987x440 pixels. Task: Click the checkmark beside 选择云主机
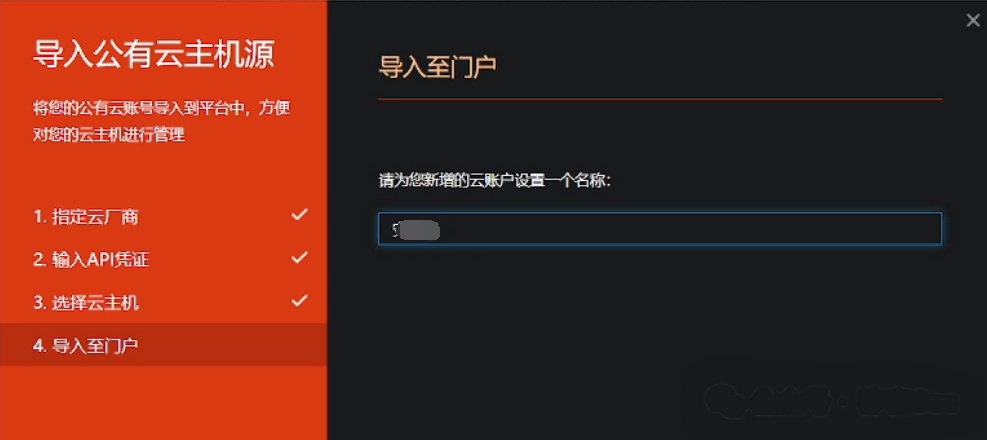pos(300,300)
